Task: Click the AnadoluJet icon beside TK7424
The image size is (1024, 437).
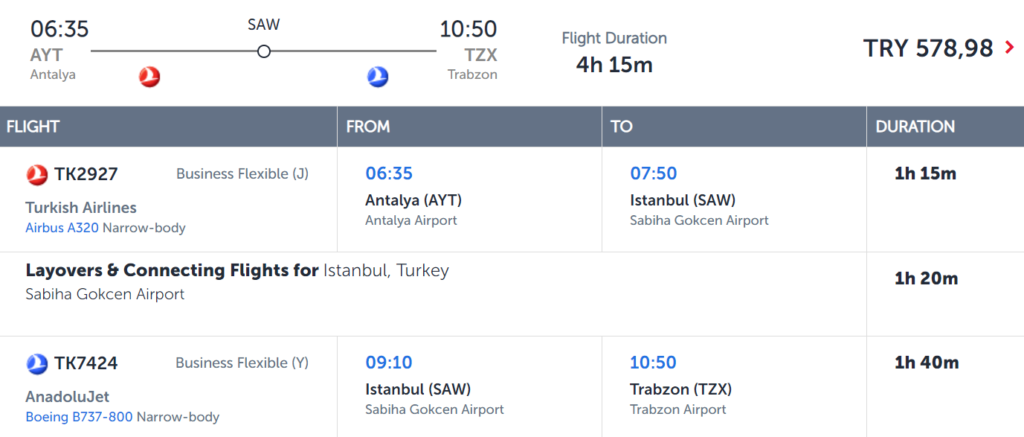Action: (x=37, y=363)
